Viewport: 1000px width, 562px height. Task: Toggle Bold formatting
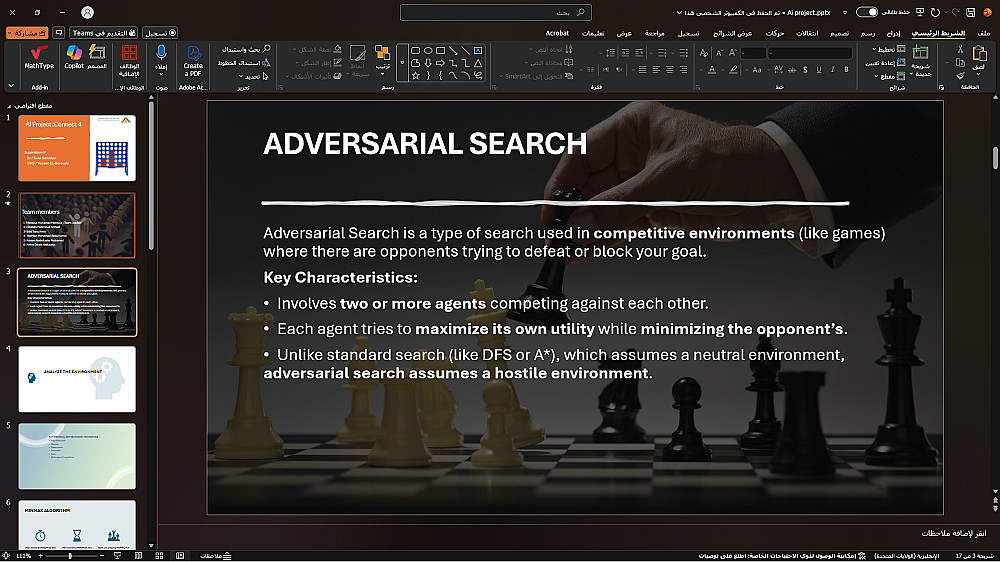point(846,70)
